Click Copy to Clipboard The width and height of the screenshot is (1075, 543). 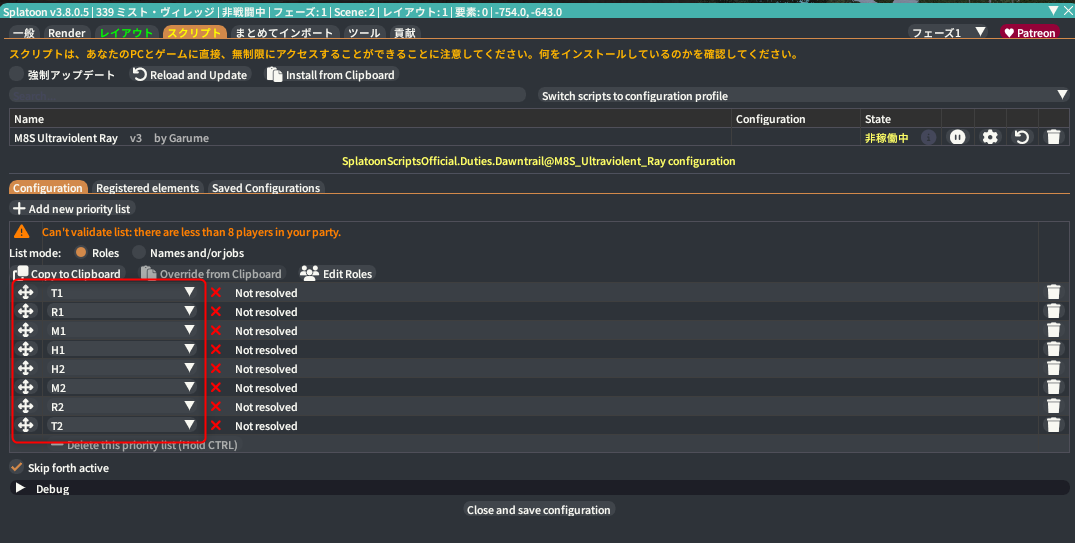[69, 273]
